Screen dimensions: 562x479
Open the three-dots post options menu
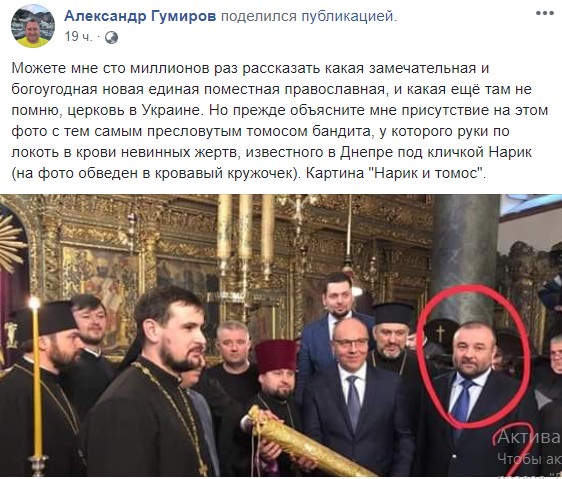545,13
